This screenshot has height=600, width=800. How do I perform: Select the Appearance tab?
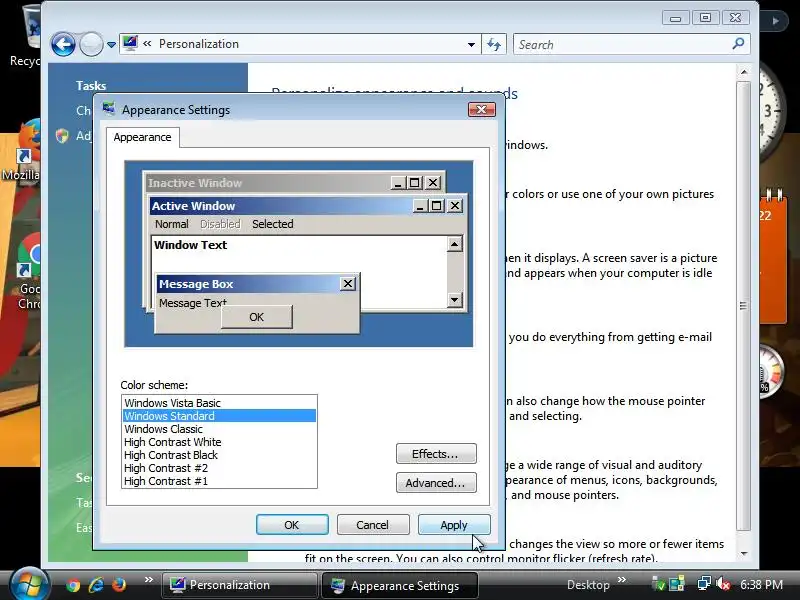142,137
